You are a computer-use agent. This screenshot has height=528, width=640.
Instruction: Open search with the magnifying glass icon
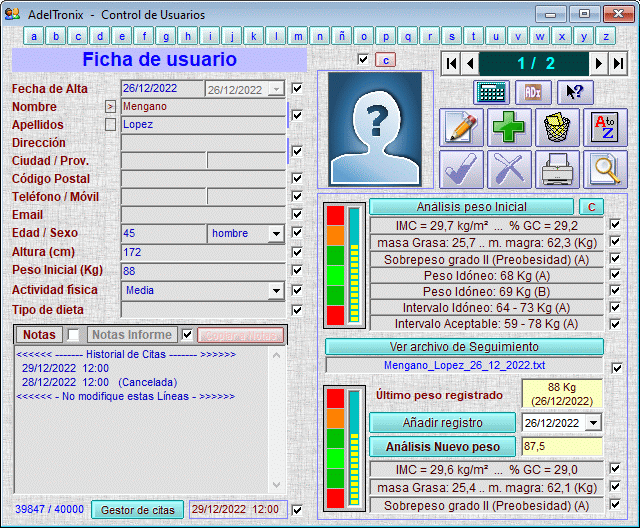(605, 170)
